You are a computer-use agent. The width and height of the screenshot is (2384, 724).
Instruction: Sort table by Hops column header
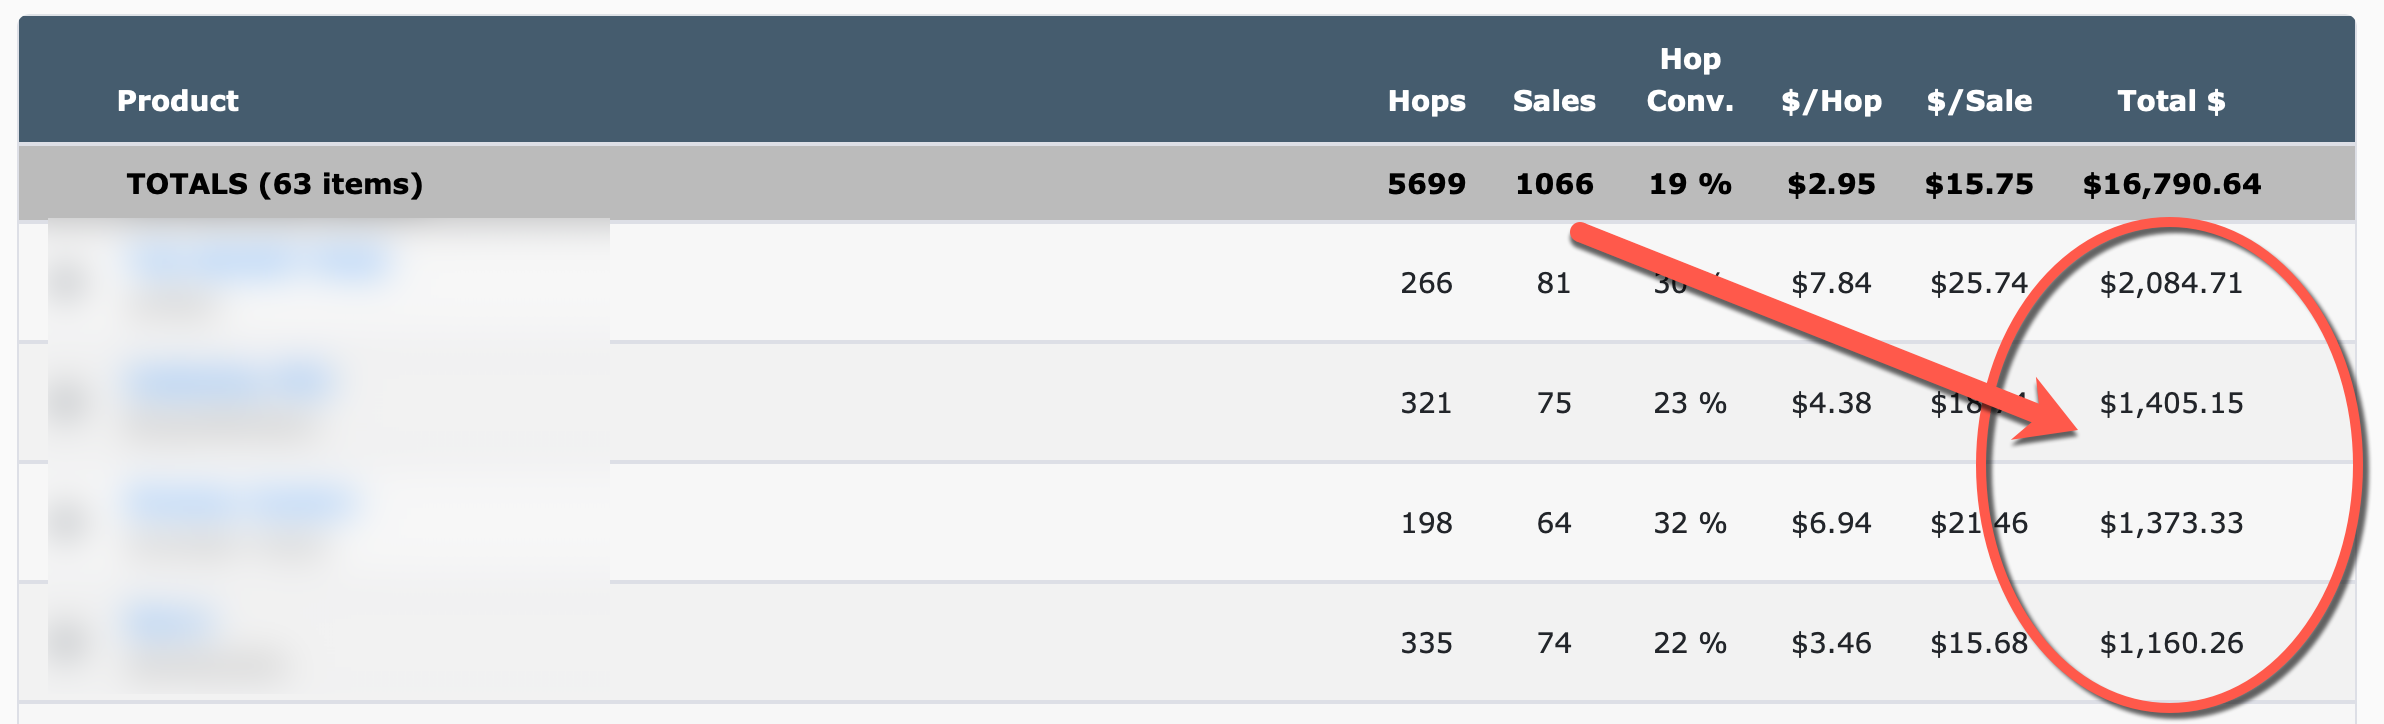coord(1426,101)
